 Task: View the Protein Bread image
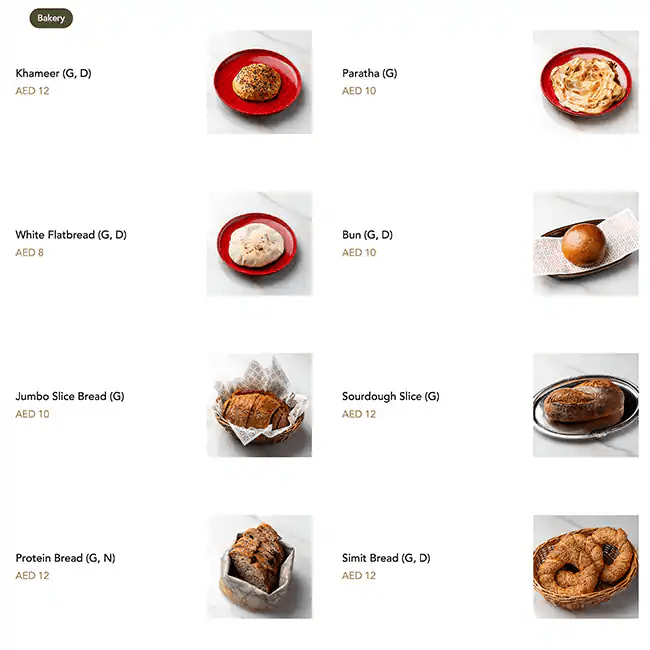tap(260, 567)
